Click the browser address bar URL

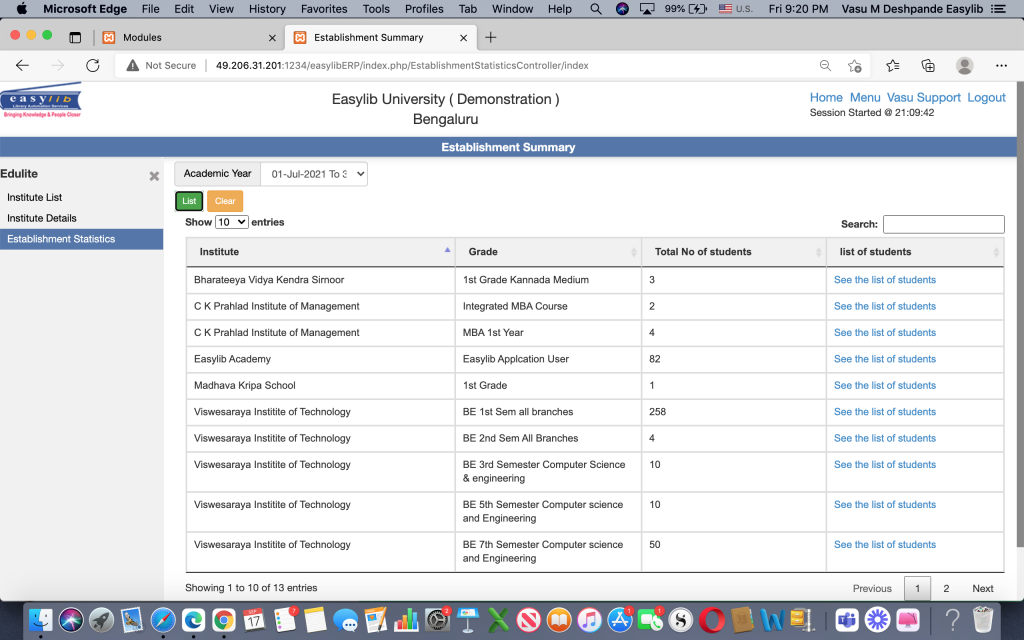tap(402, 65)
